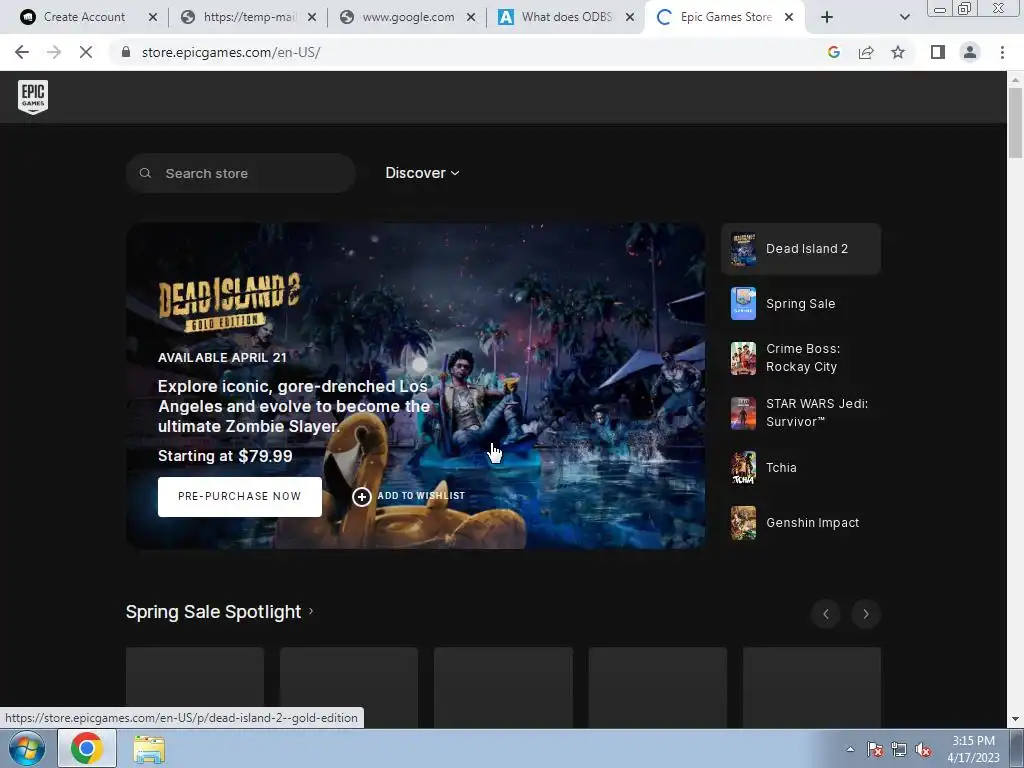Bookmark this page with star icon
The image size is (1024, 768).
point(898,52)
